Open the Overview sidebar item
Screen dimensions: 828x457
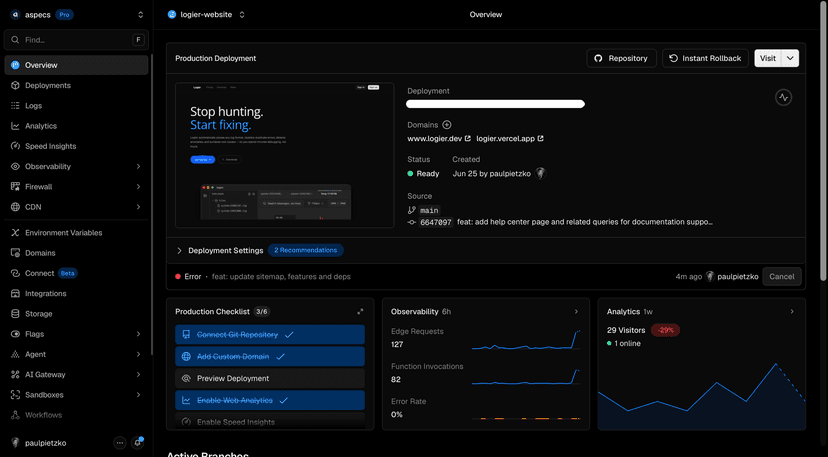76,65
